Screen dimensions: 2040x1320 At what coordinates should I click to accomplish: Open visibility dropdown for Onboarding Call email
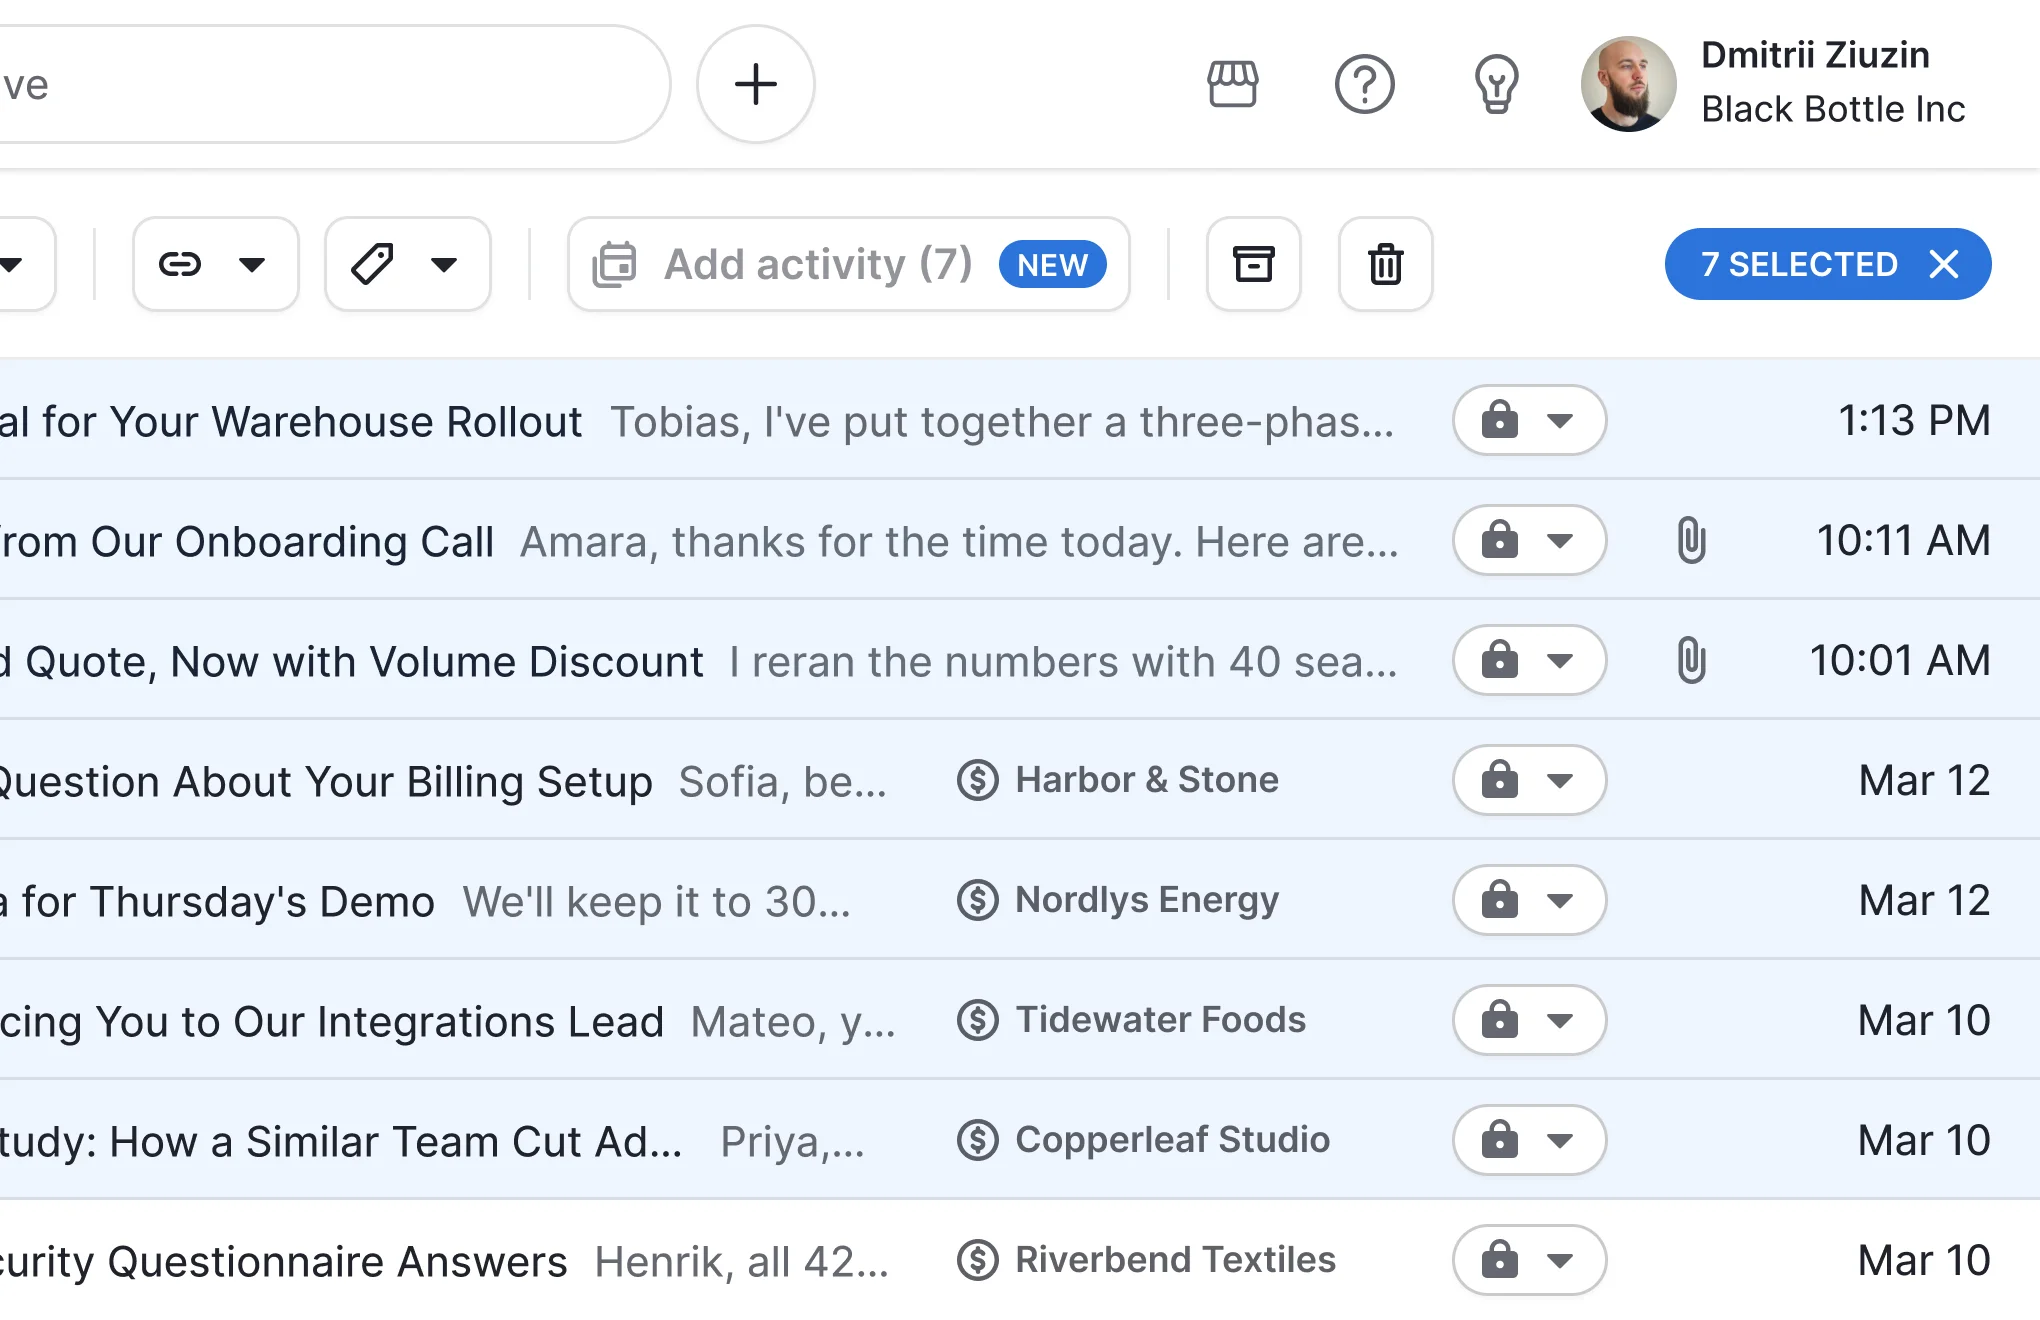pos(1529,540)
